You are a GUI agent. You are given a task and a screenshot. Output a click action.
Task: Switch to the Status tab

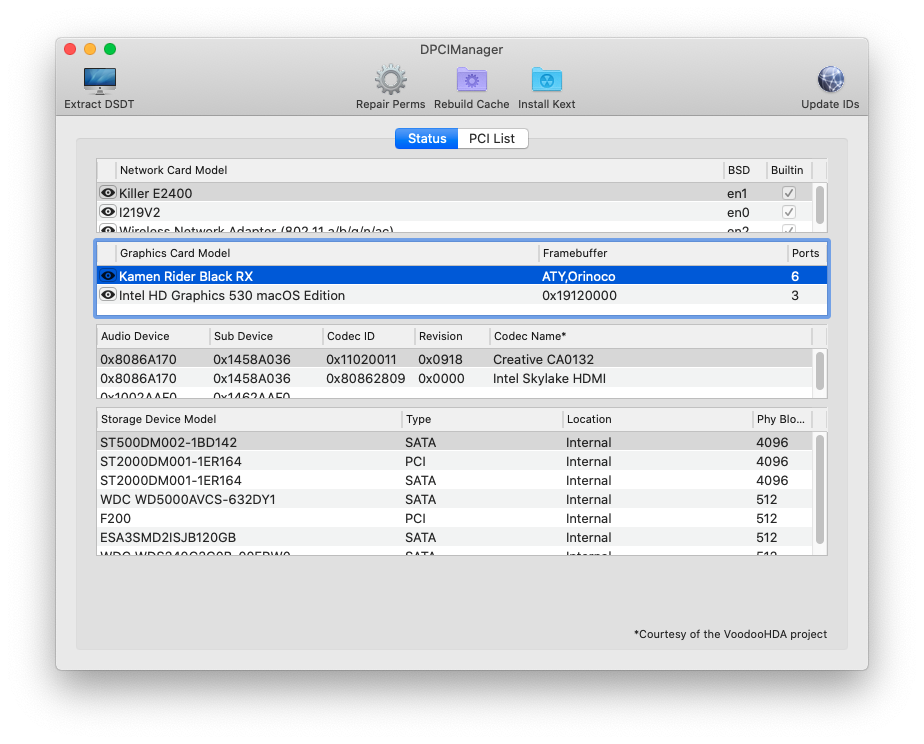pos(427,138)
